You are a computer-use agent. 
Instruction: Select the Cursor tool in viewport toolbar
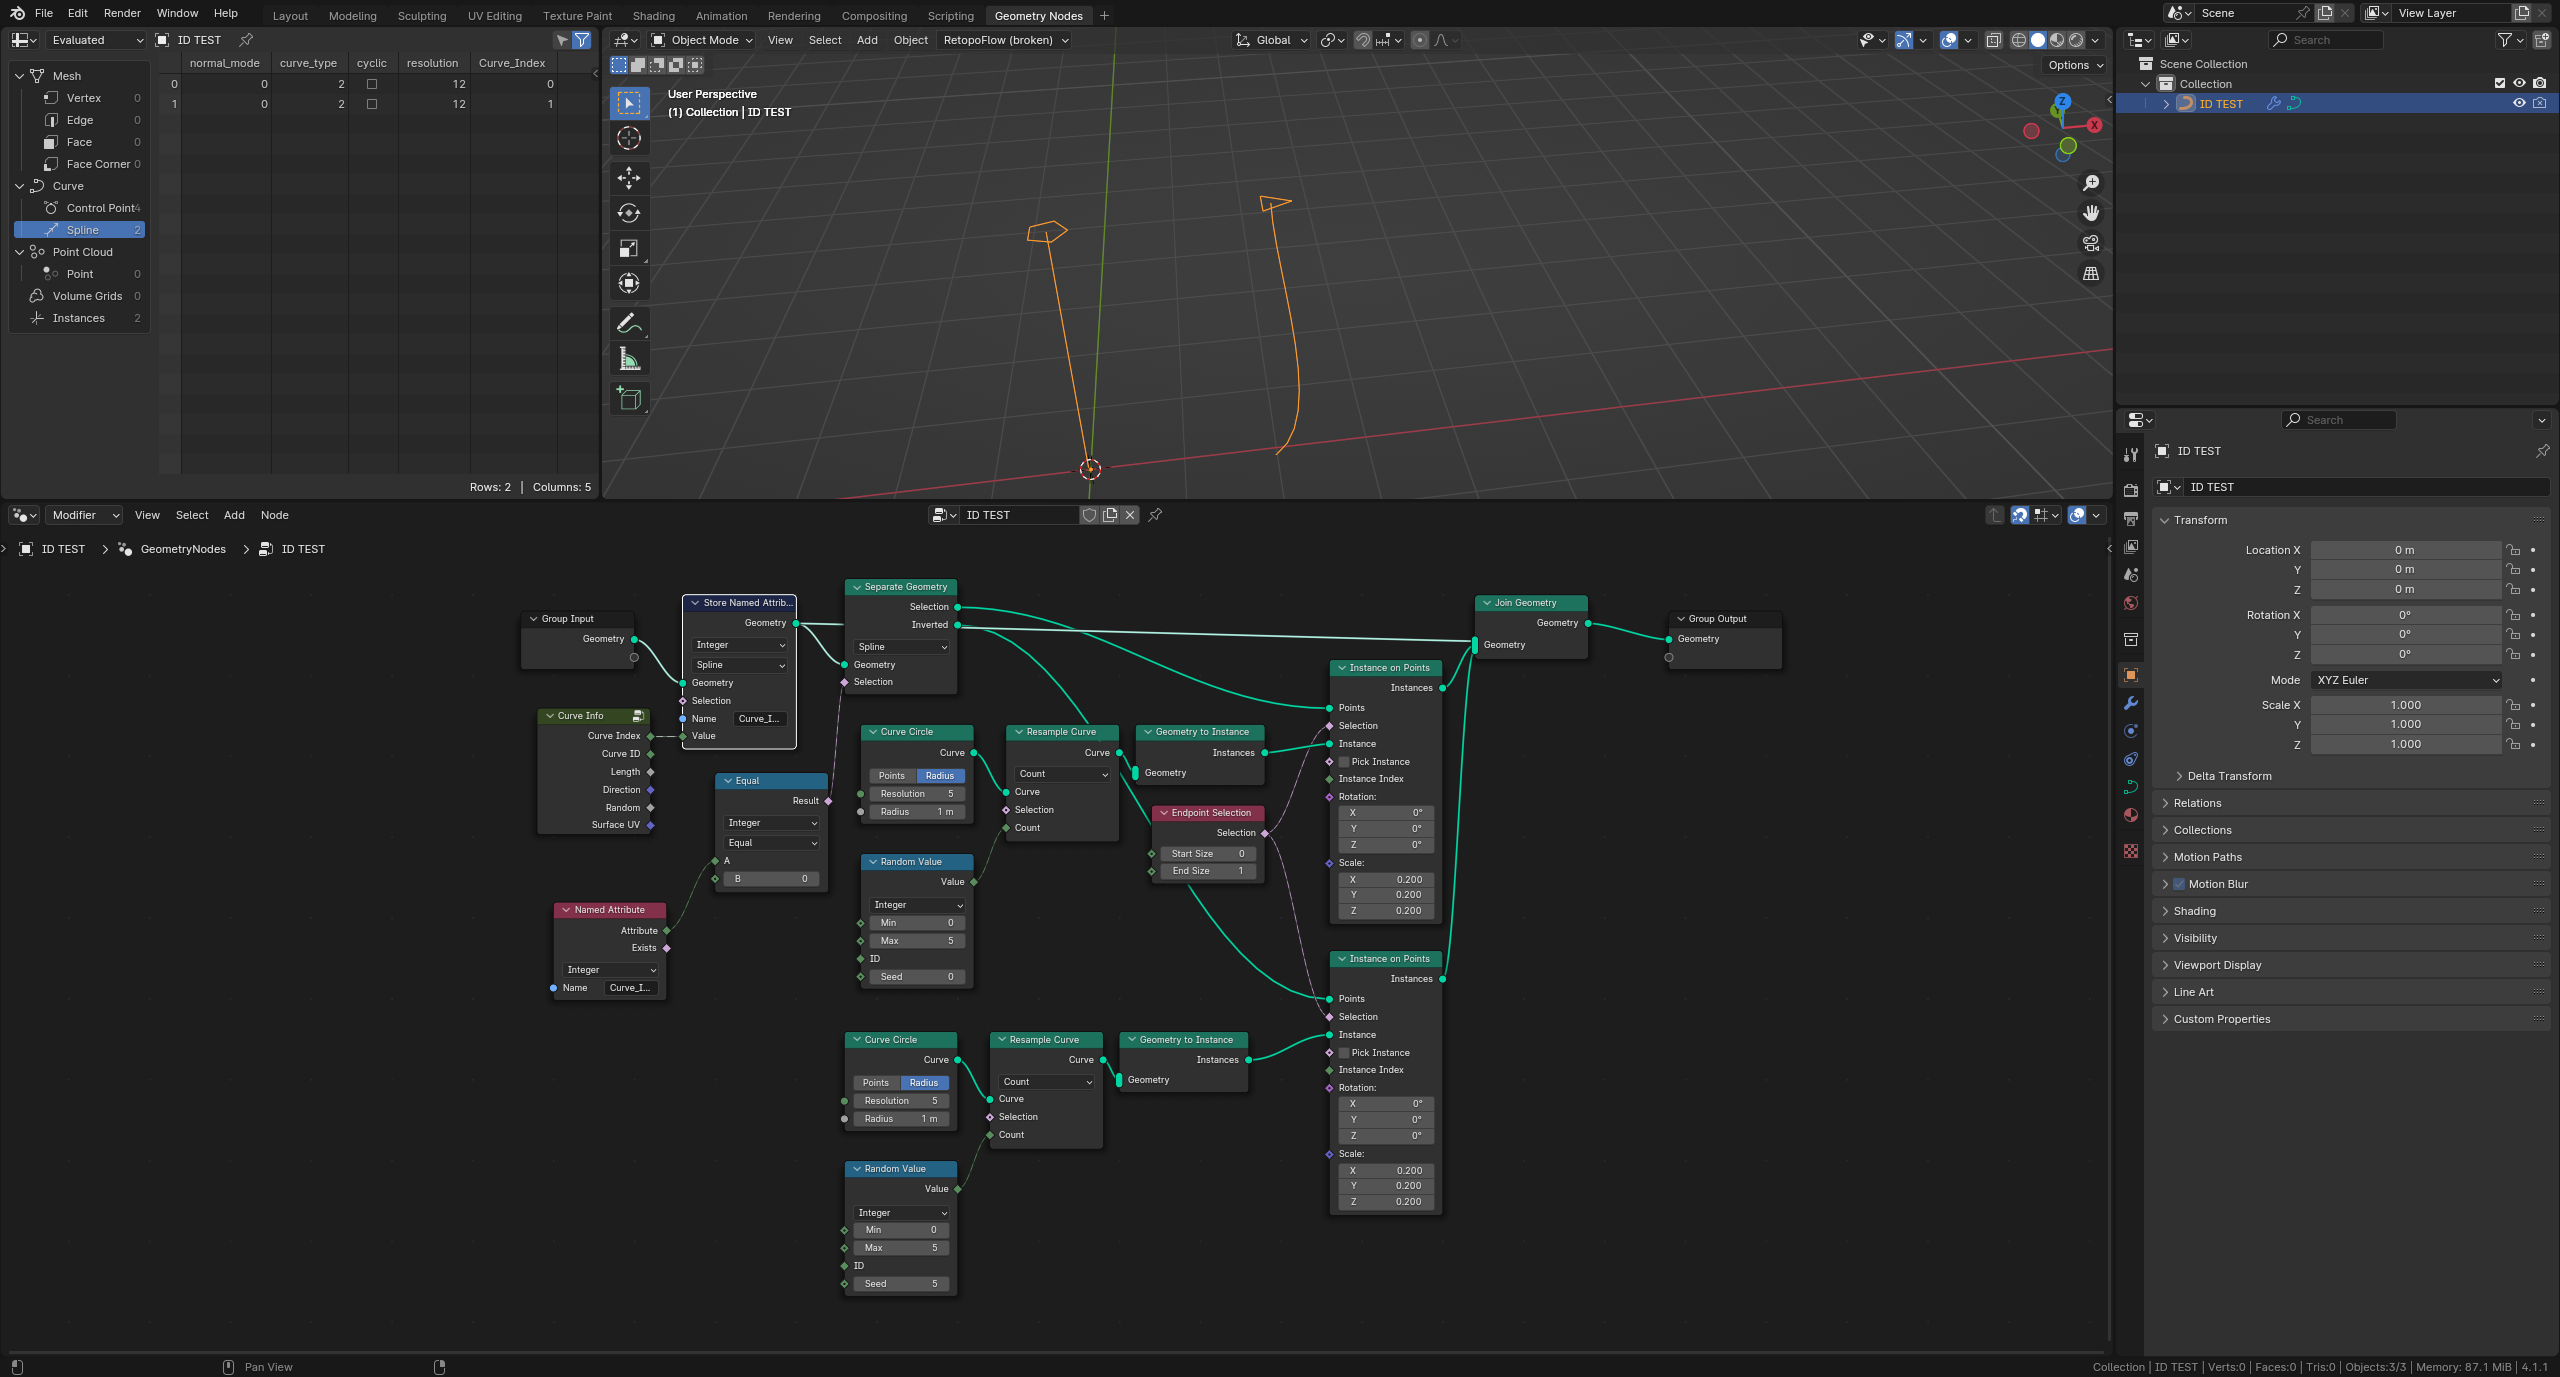pyautogui.click(x=629, y=138)
